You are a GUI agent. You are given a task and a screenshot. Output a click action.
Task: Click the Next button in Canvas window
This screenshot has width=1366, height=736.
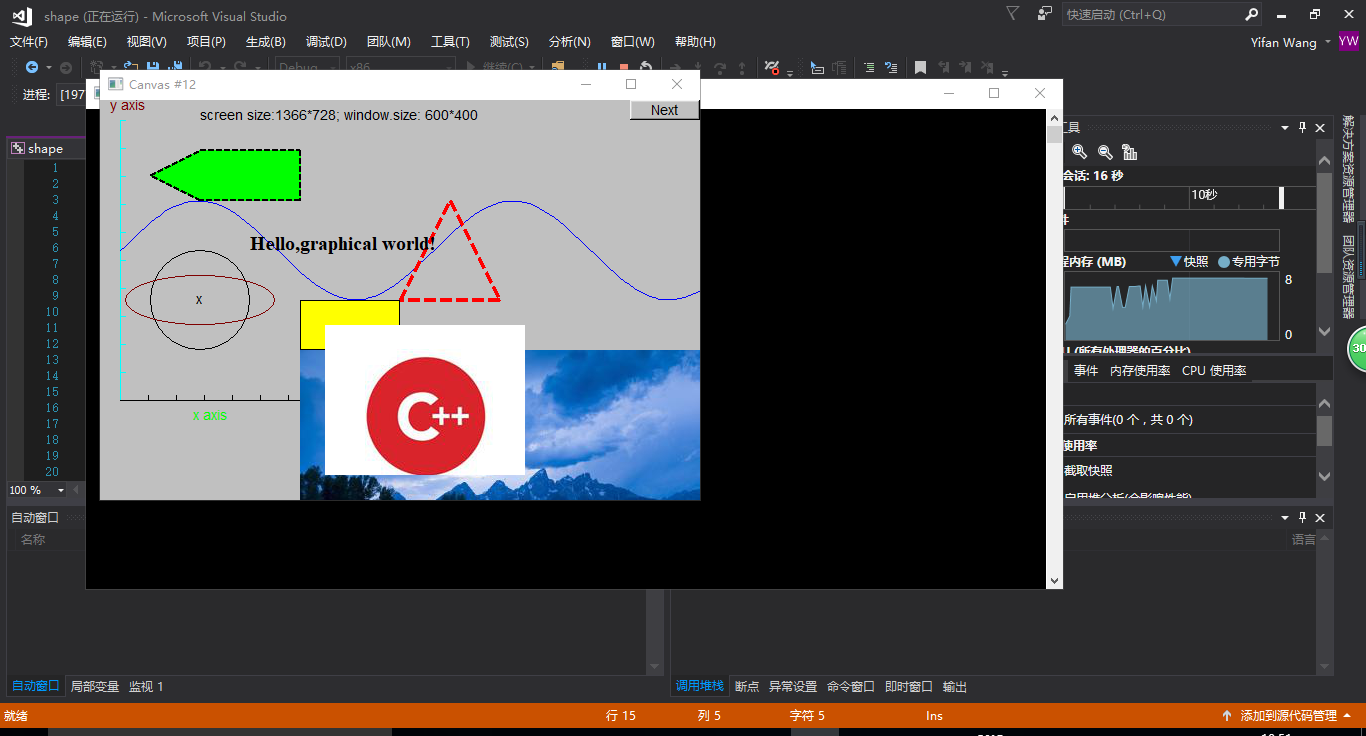coord(664,110)
